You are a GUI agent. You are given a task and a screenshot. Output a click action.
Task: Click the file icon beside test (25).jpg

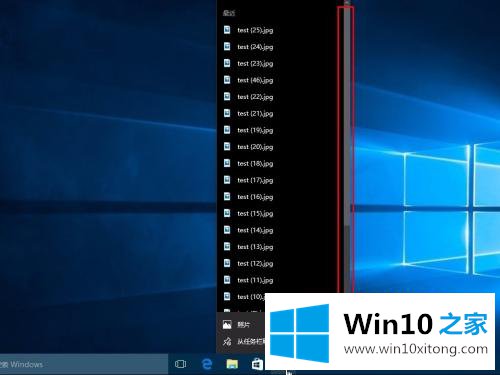pyautogui.click(x=227, y=30)
